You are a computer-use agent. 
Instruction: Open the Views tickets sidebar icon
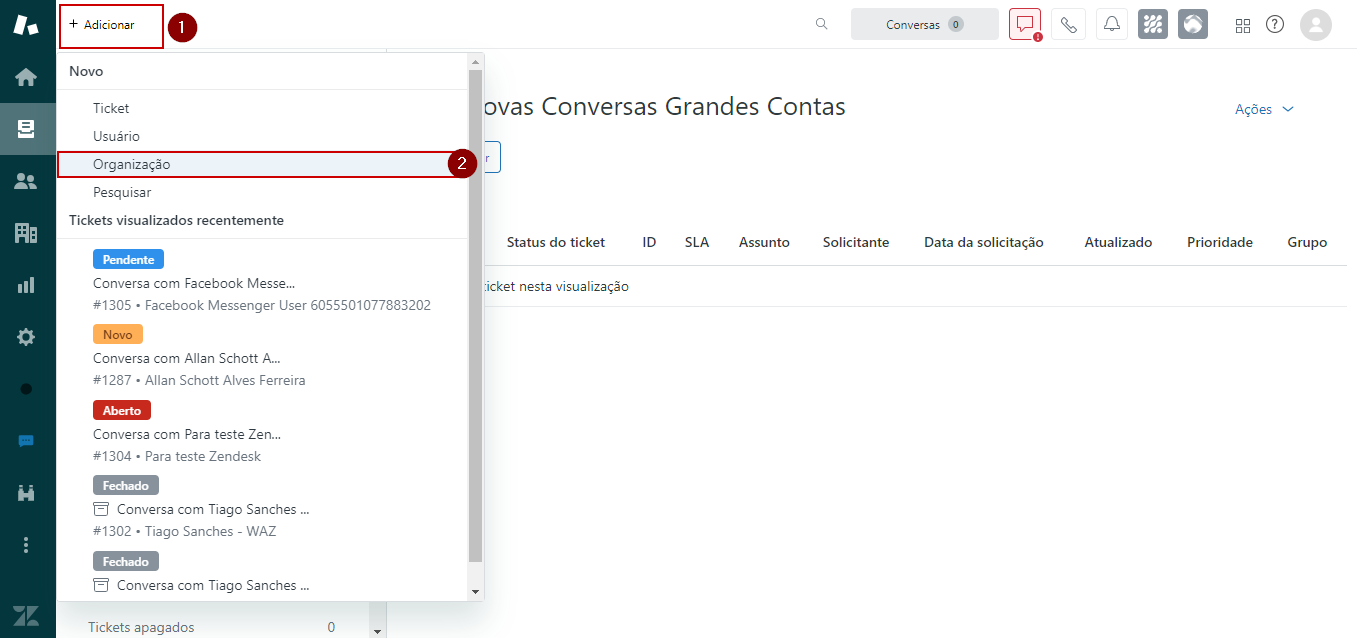[x=26, y=129]
